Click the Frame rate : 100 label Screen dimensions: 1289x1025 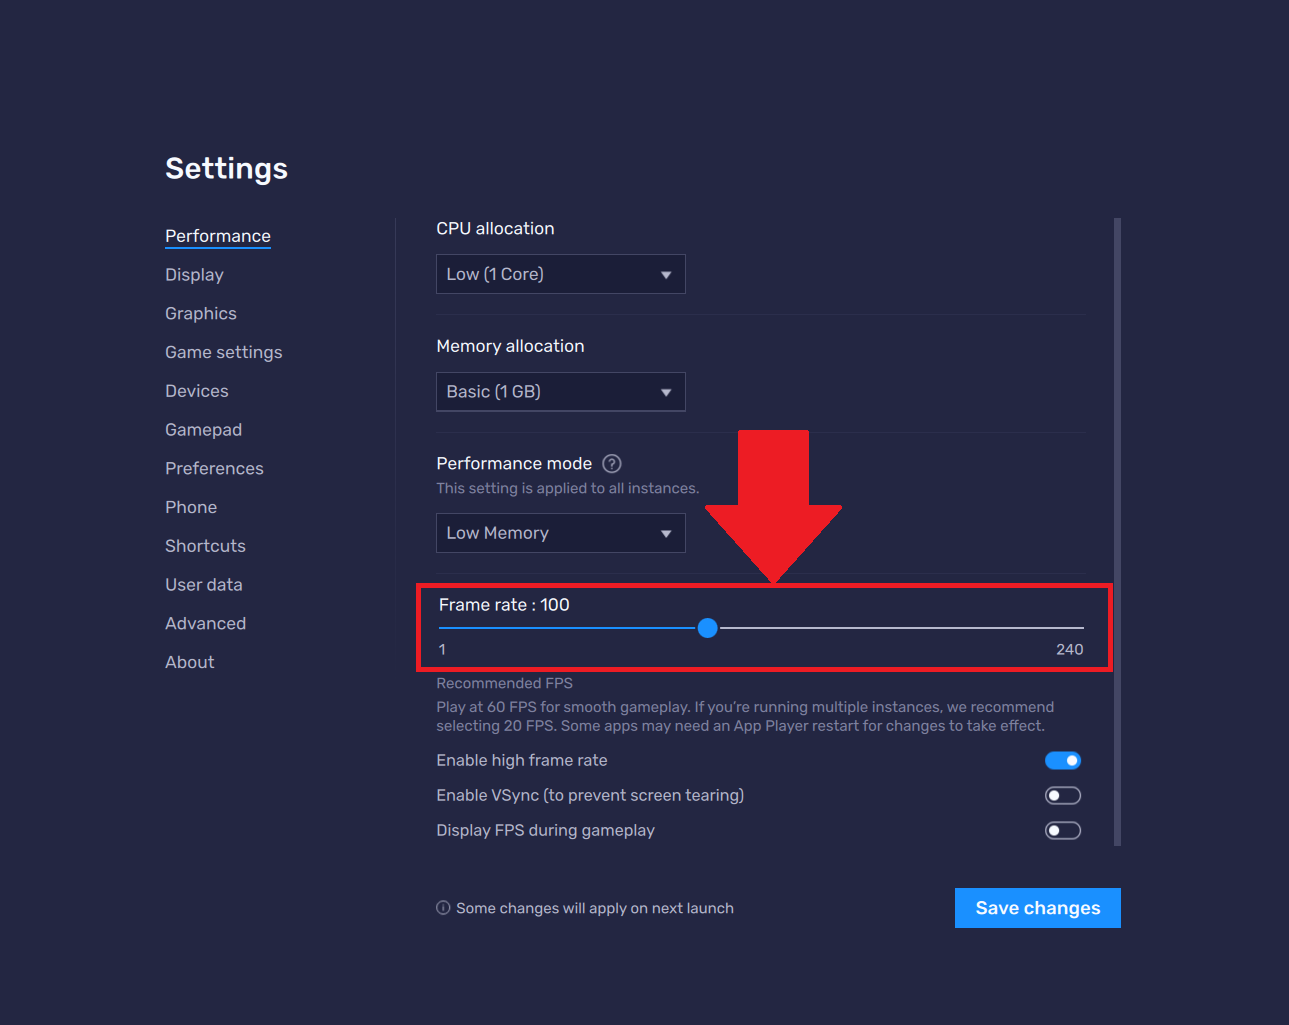(x=504, y=605)
